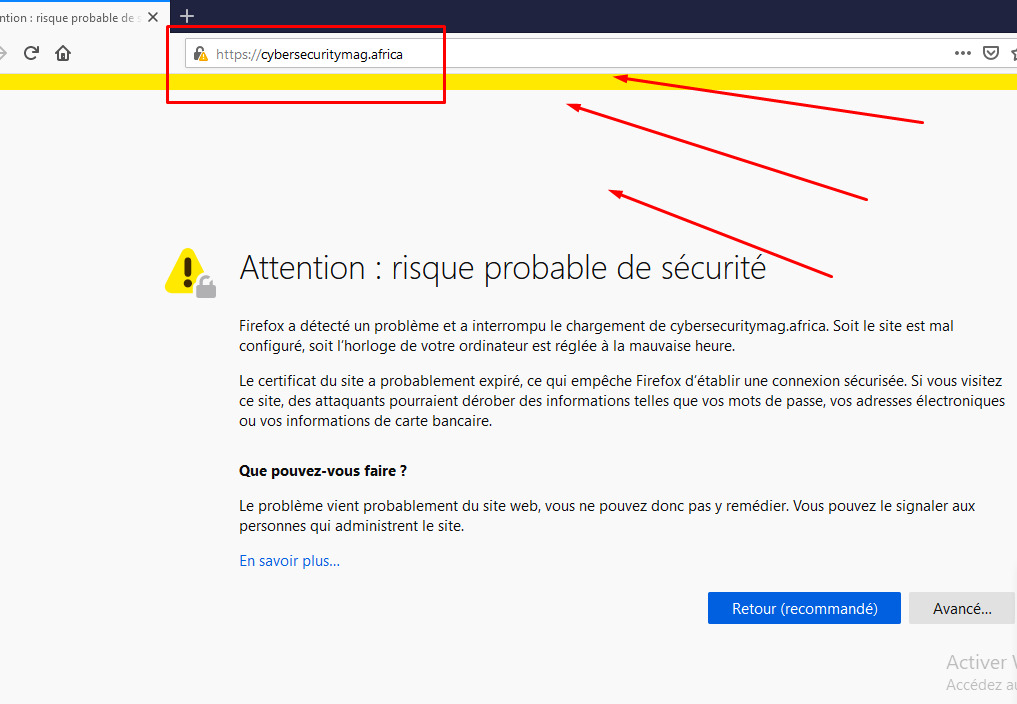This screenshot has width=1017, height=704.
Task: Save this page to Pocket
Action: pos(990,53)
